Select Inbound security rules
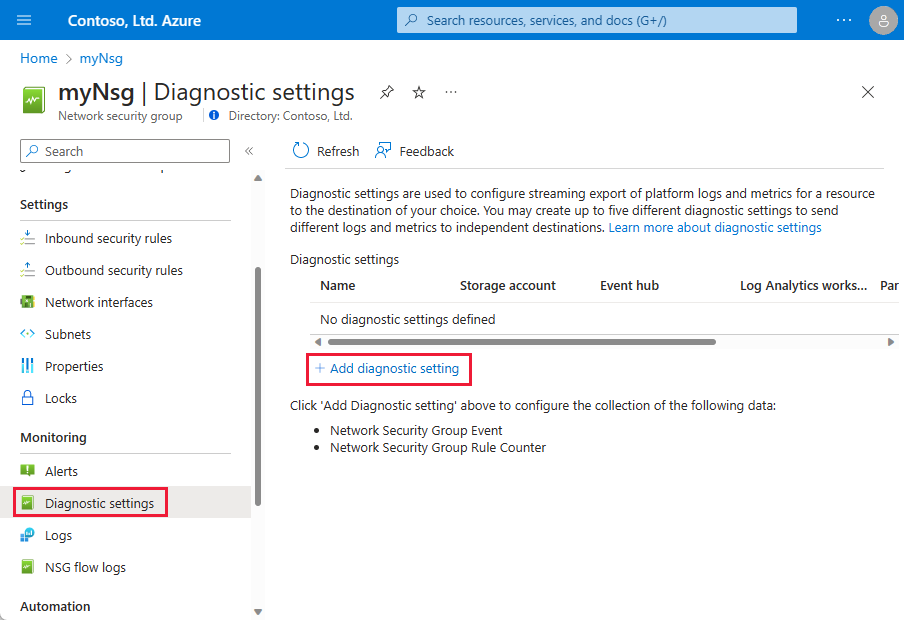This screenshot has height=620, width=904. point(108,238)
